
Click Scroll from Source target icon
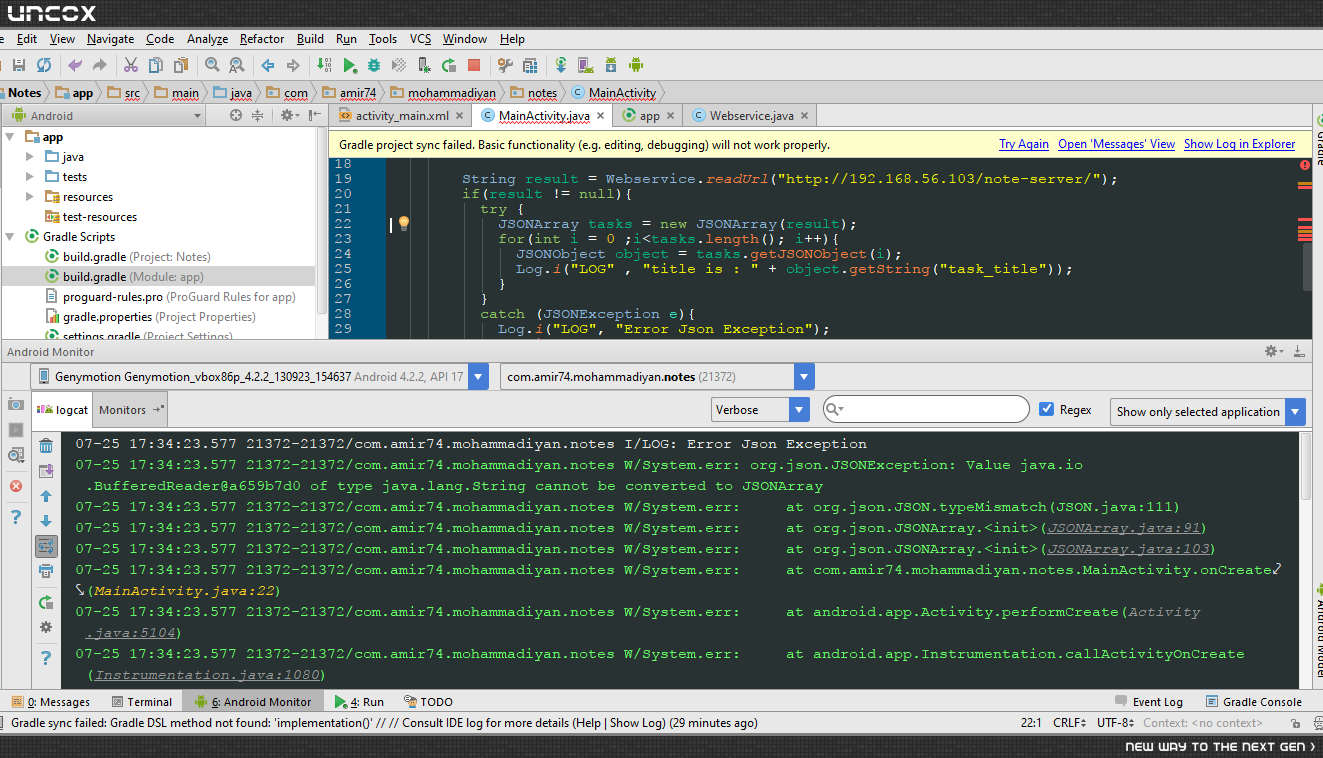pos(236,116)
